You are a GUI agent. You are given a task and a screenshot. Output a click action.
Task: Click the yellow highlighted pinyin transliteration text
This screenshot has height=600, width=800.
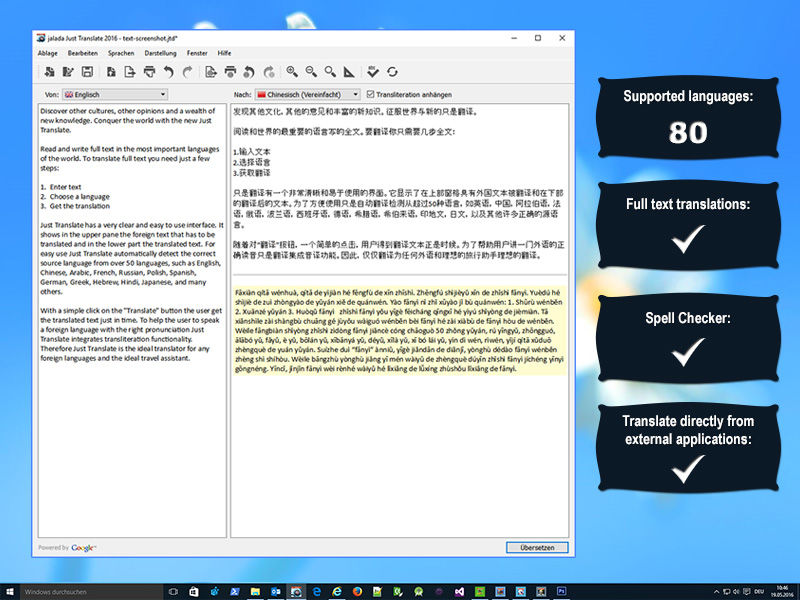point(399,330)
